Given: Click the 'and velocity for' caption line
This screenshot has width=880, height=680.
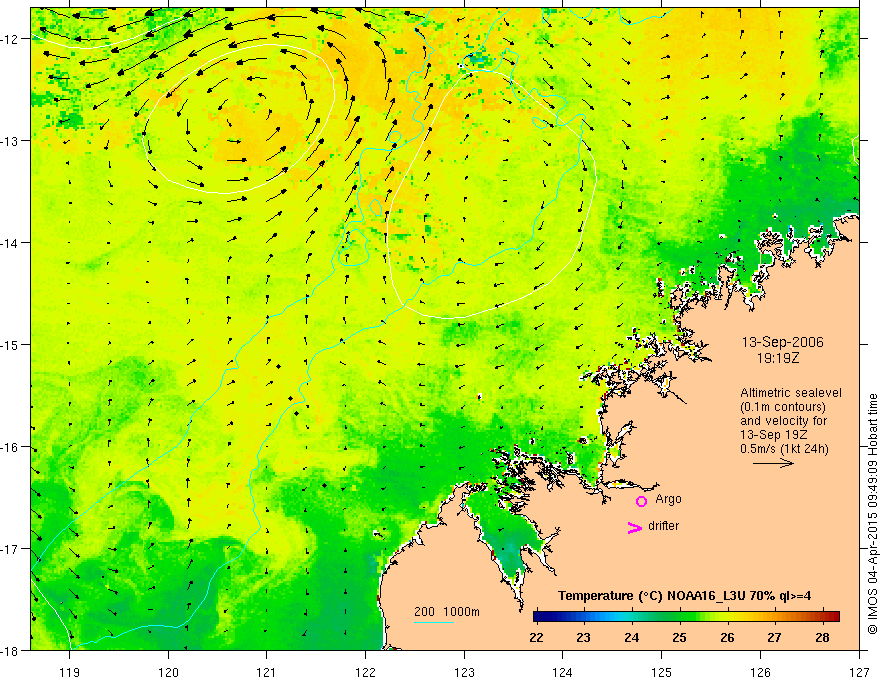Looking at the screenshot, I should 783,421.
